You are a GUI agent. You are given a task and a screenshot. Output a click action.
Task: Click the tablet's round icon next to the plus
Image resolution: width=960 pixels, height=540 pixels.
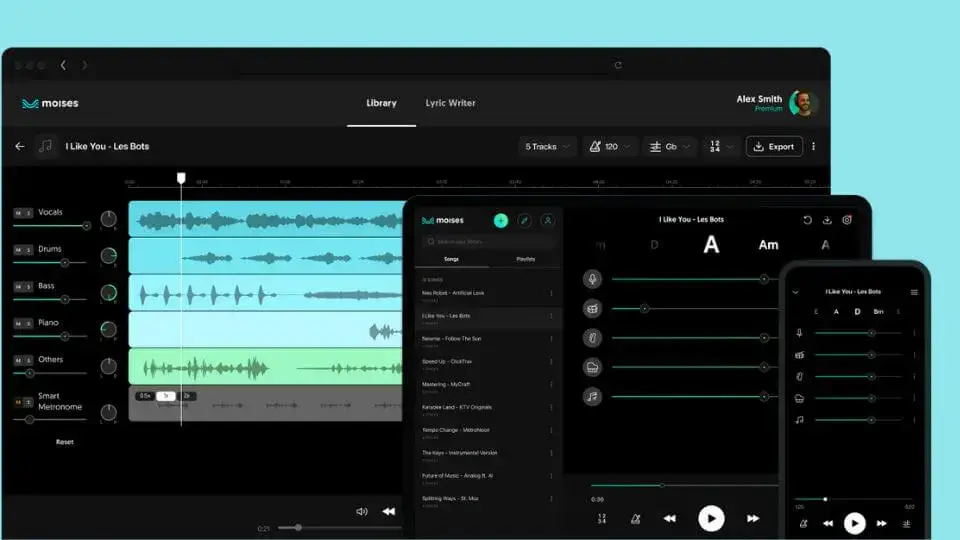click(x=524, y=220)
